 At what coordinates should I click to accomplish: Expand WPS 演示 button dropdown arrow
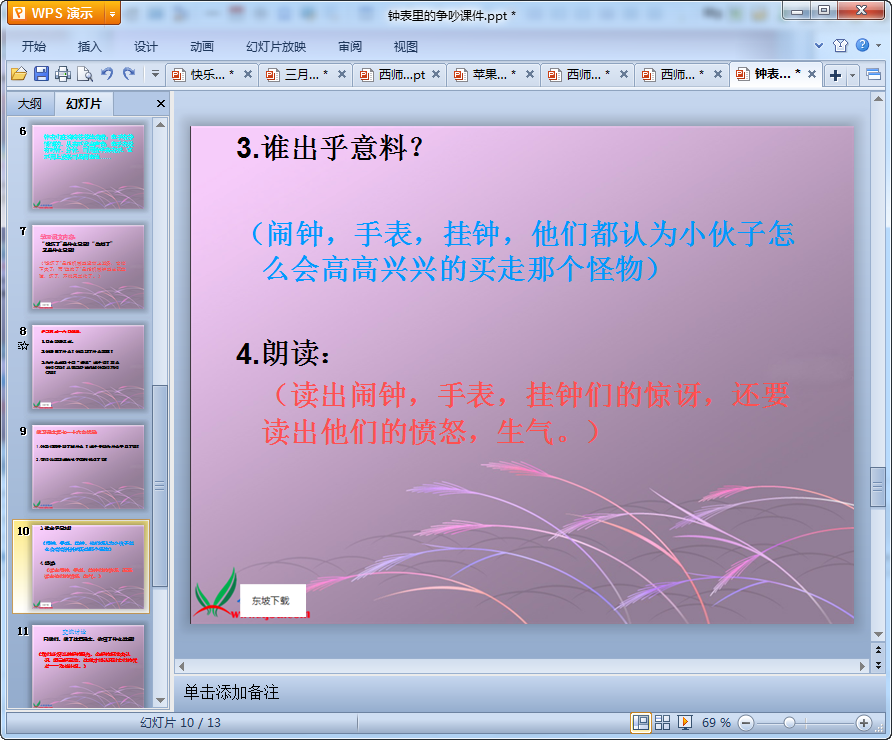pyautogui.click(x=113, y=14)
